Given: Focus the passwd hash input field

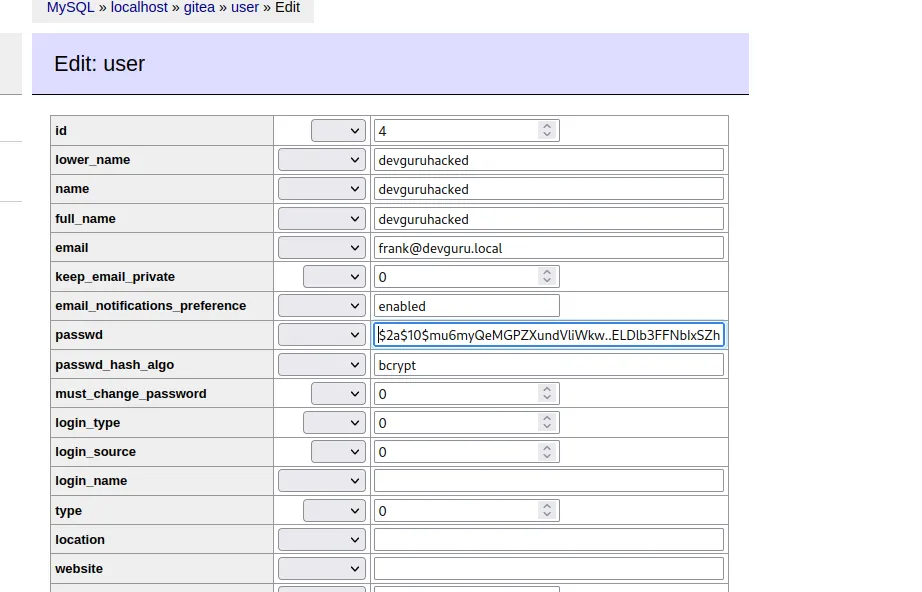Looking at the screenshot, I should point(548,335).
